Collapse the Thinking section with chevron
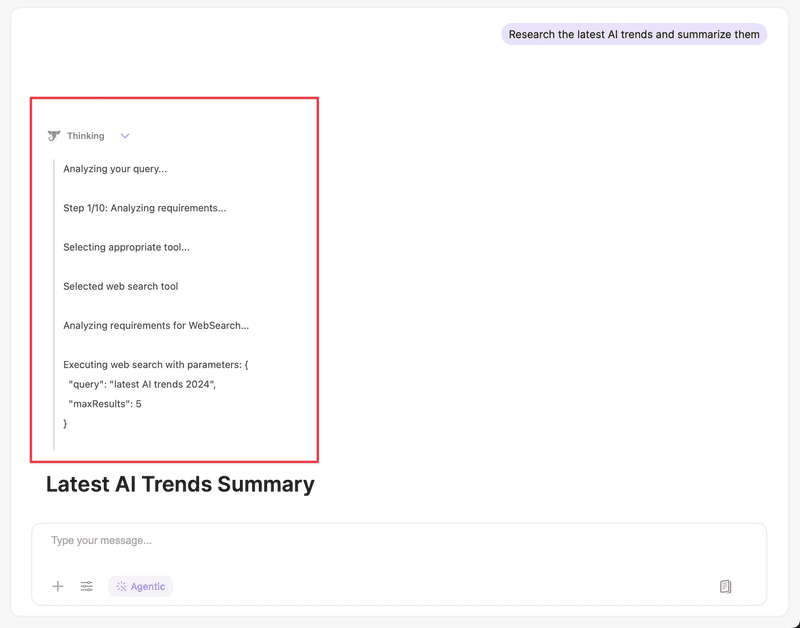This screenshot has height=628, width=800. pyautogui.click(x=125, y=136)
